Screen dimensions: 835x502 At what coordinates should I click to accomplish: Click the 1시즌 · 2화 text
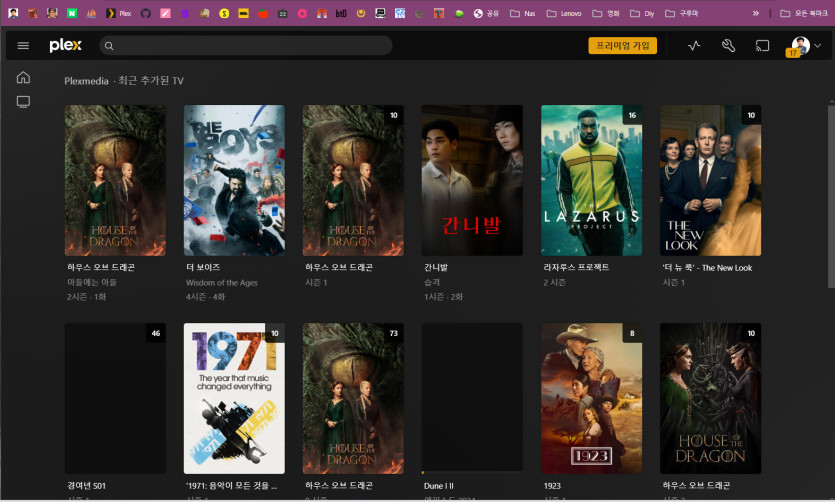tap(443, 297)
